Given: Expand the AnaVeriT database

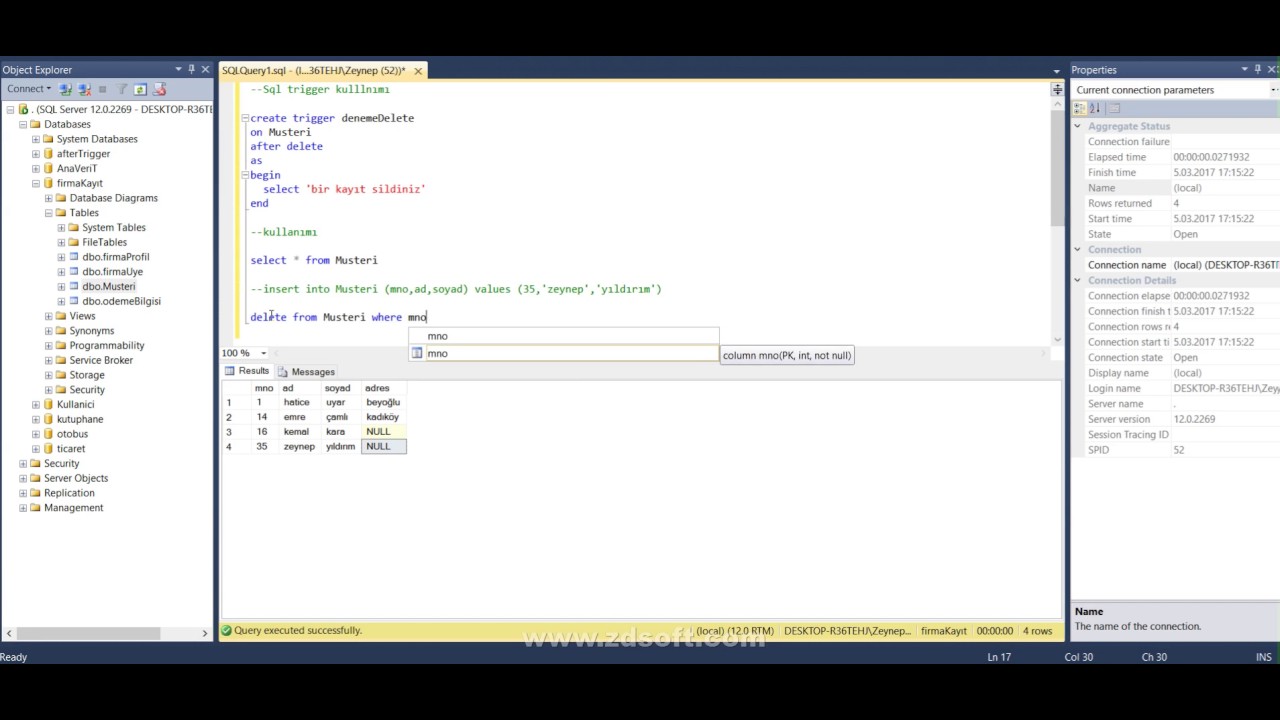Looking at the screenshot, I should (36, 168).
